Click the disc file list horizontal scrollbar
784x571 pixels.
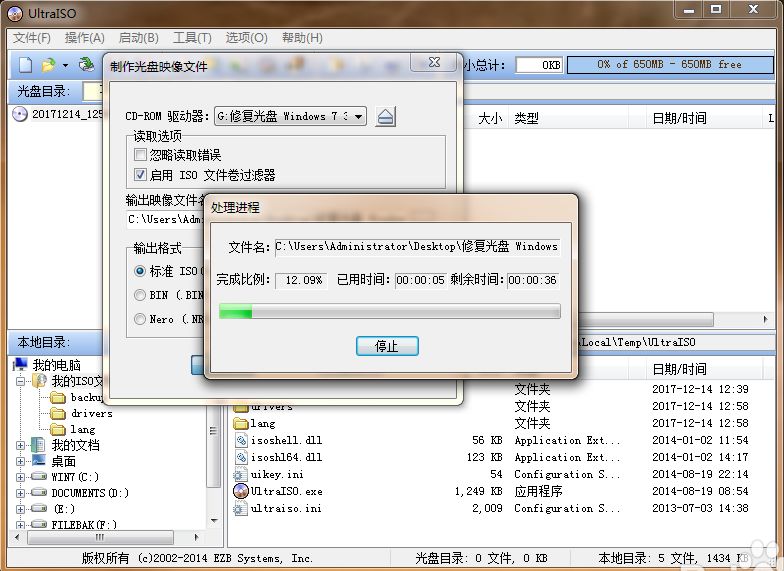[x=645, y=319]
